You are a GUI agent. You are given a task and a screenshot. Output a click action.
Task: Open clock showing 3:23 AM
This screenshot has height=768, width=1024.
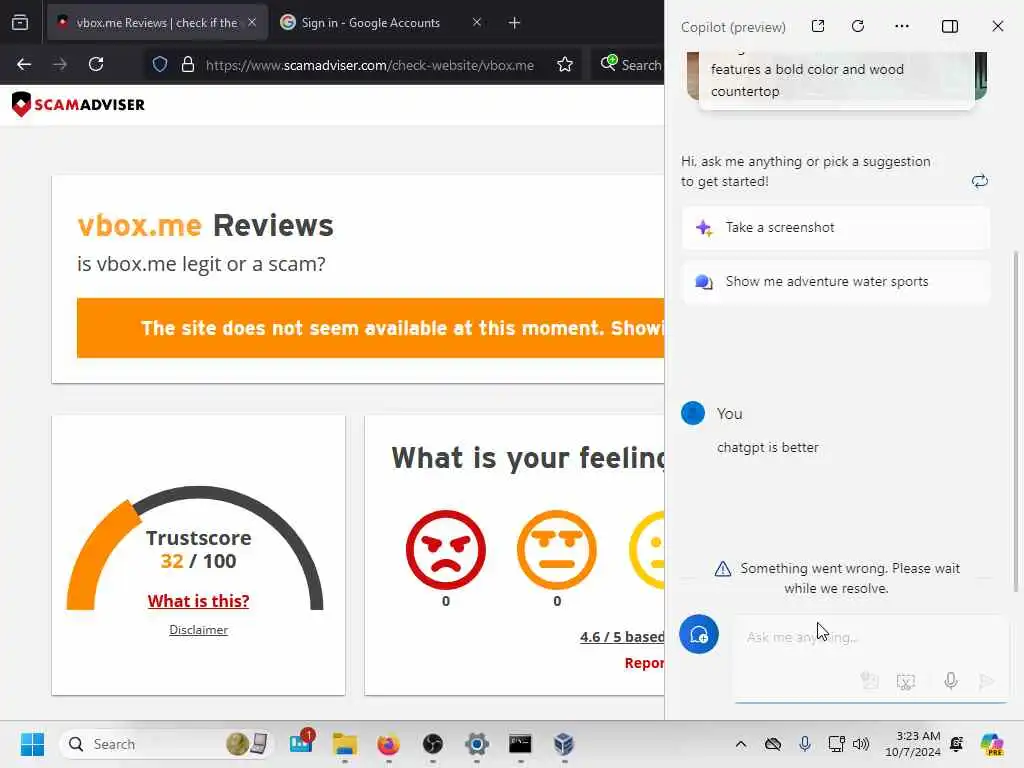913,744
